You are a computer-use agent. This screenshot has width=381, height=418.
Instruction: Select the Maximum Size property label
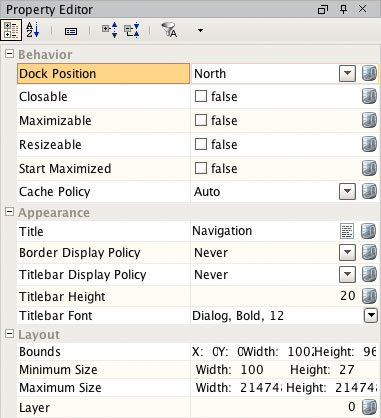[60, 388]
